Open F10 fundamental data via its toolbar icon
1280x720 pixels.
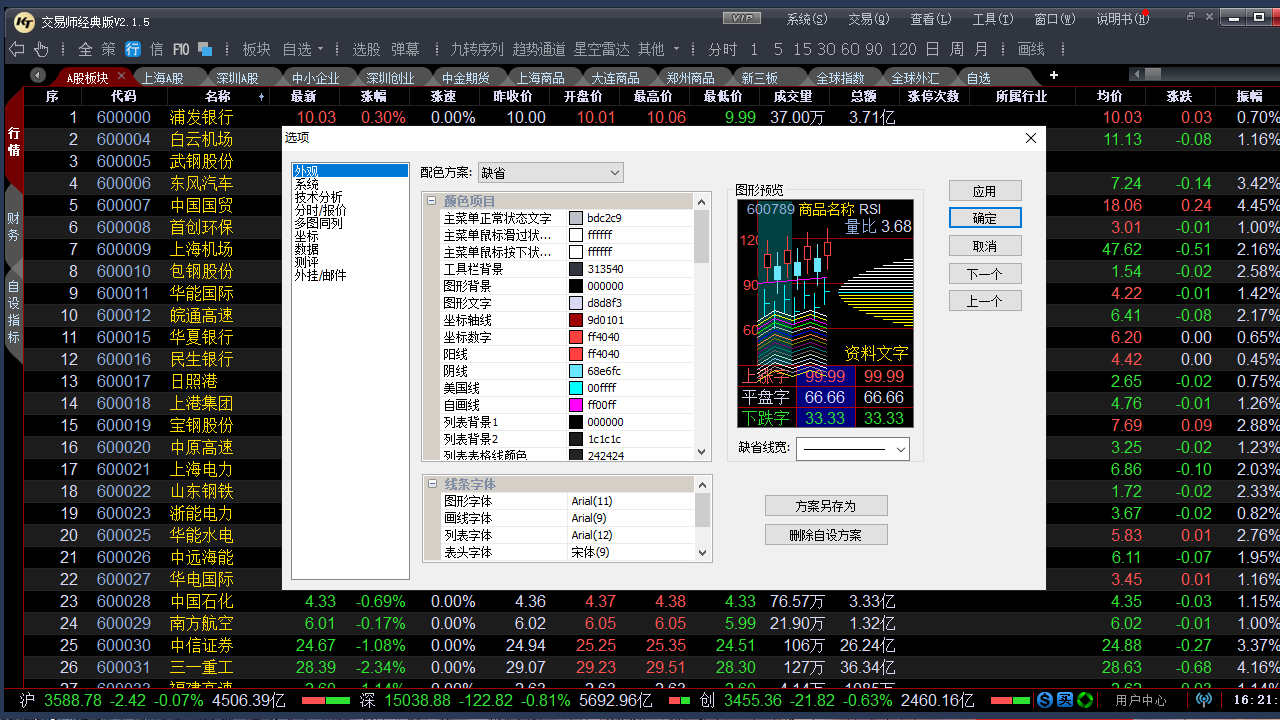(x=180, y=48)
